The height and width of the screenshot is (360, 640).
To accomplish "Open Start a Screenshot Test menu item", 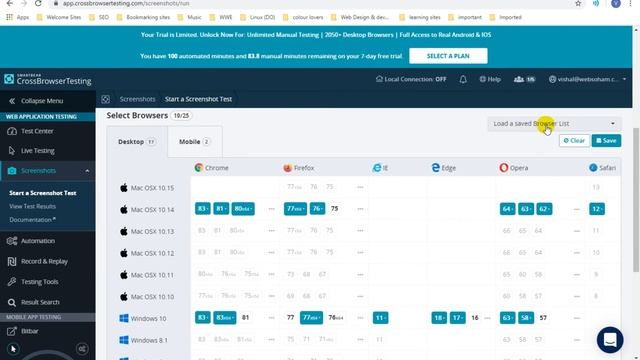I will tap(42, 193).
